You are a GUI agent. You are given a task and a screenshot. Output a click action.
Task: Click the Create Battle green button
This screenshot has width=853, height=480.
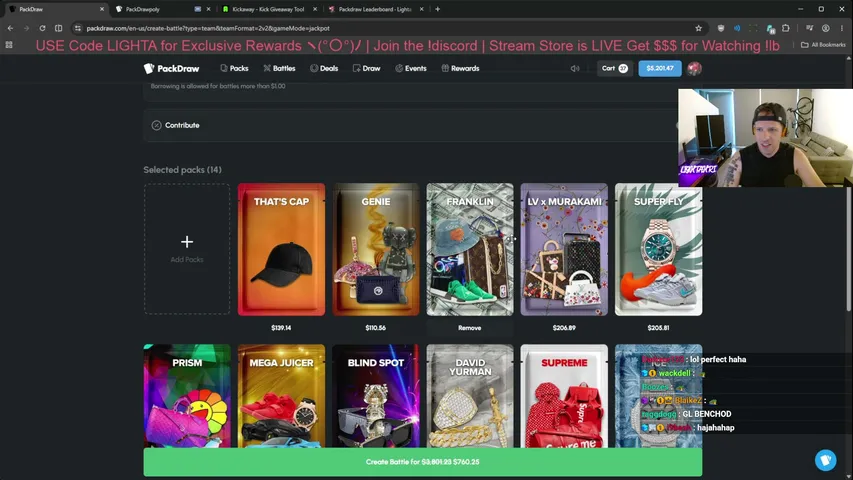pos(423,462)
